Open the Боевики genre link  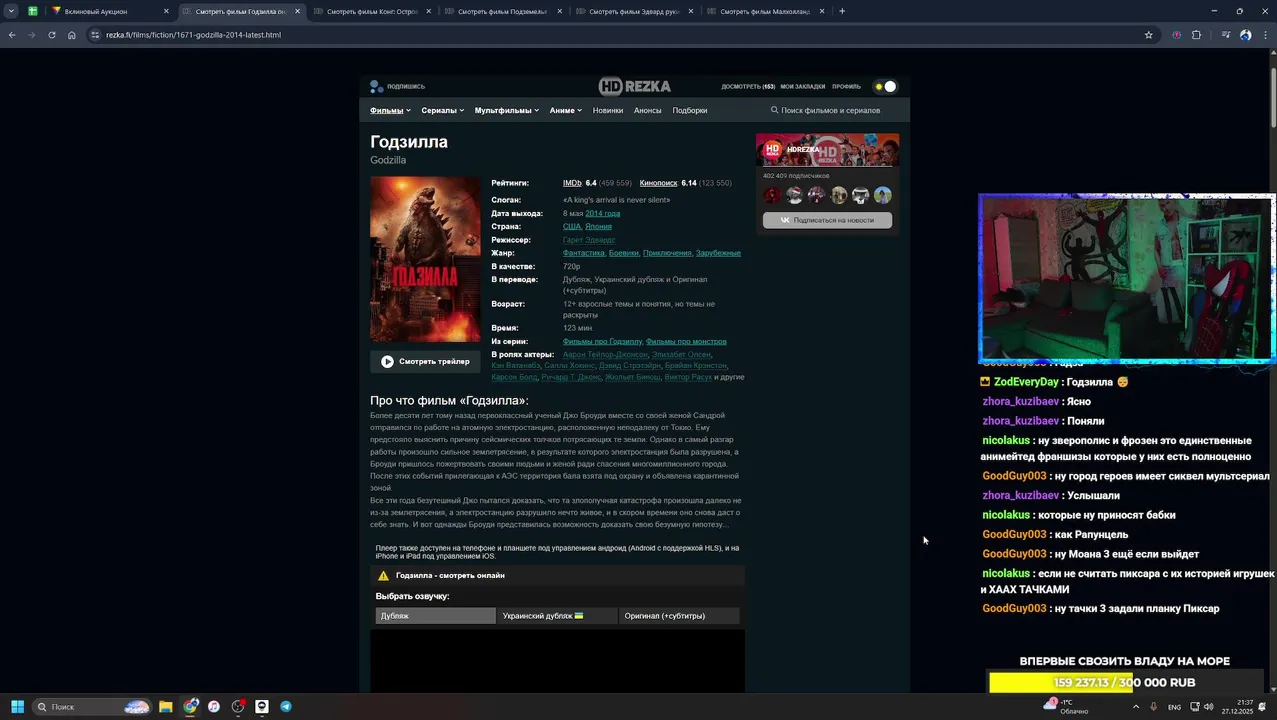[x=623, y=253]
